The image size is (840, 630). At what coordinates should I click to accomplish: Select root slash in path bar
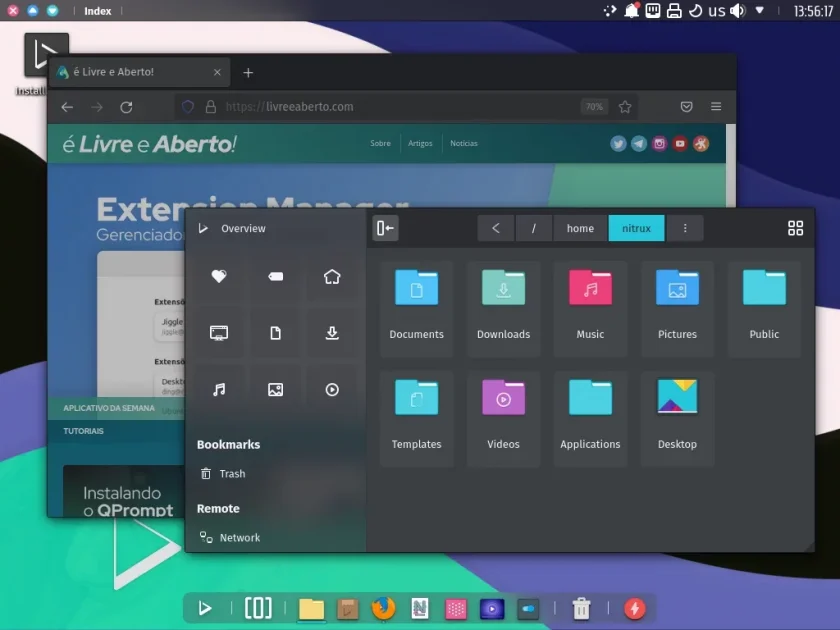(534, 228)
